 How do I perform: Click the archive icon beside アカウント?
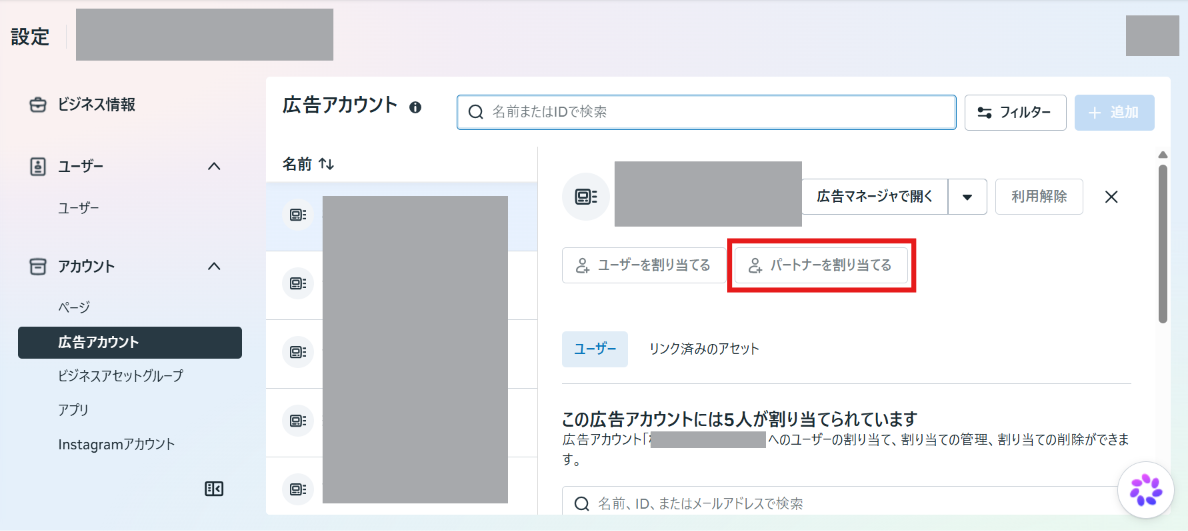37,266
